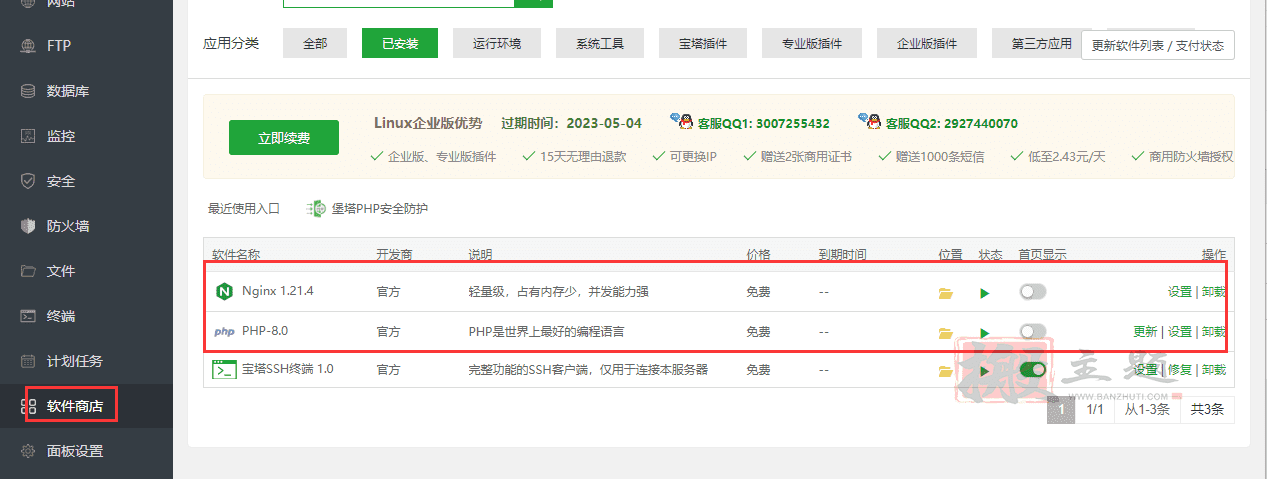The image size is (1267, 479).
Task: Select 专业版插件 category tab
Action: click(812, 43)
